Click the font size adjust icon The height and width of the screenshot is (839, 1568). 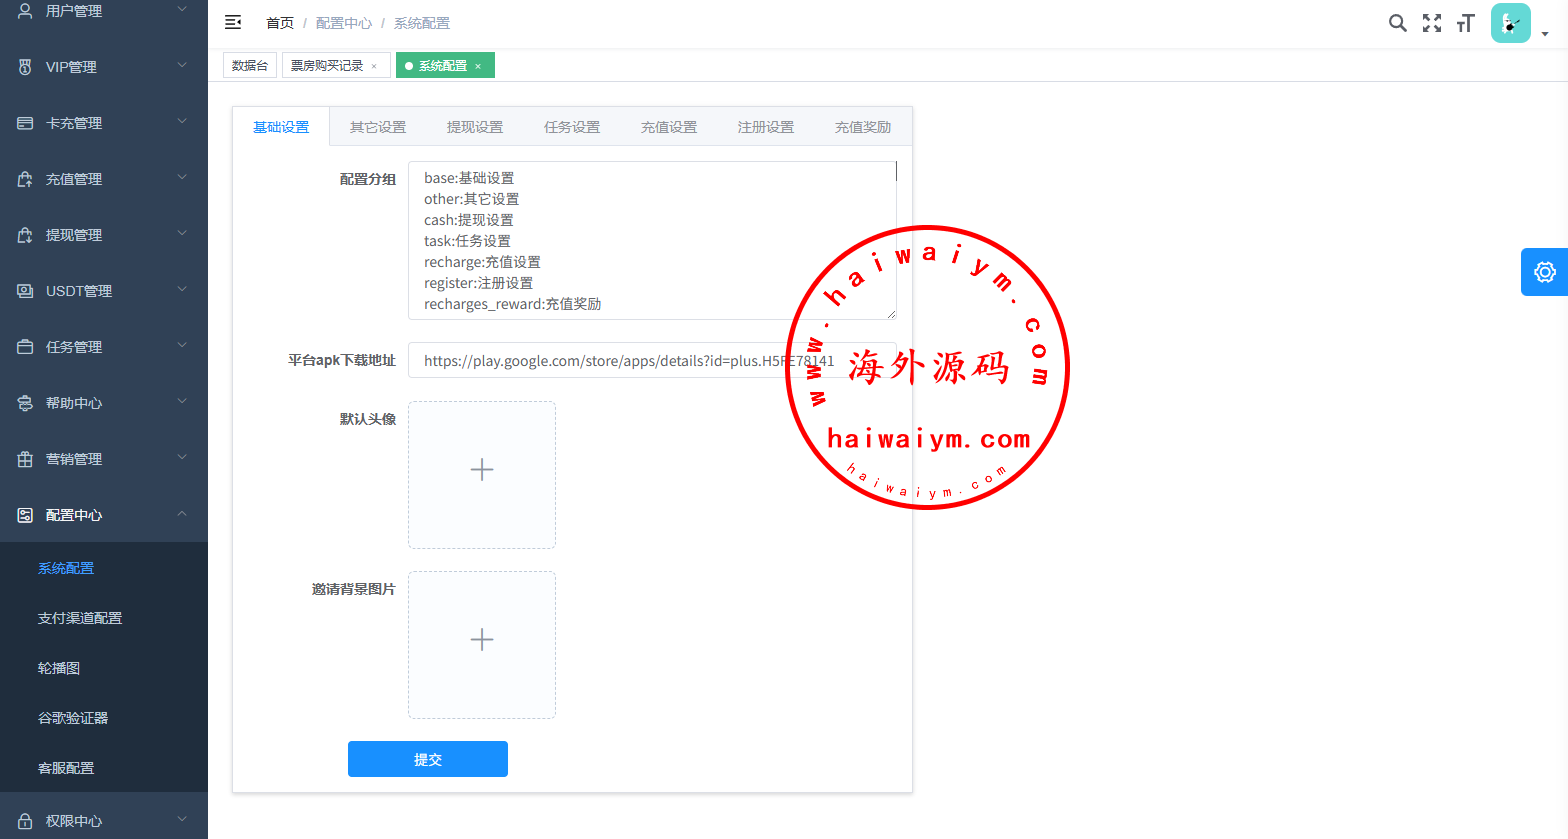point(1465,23)
